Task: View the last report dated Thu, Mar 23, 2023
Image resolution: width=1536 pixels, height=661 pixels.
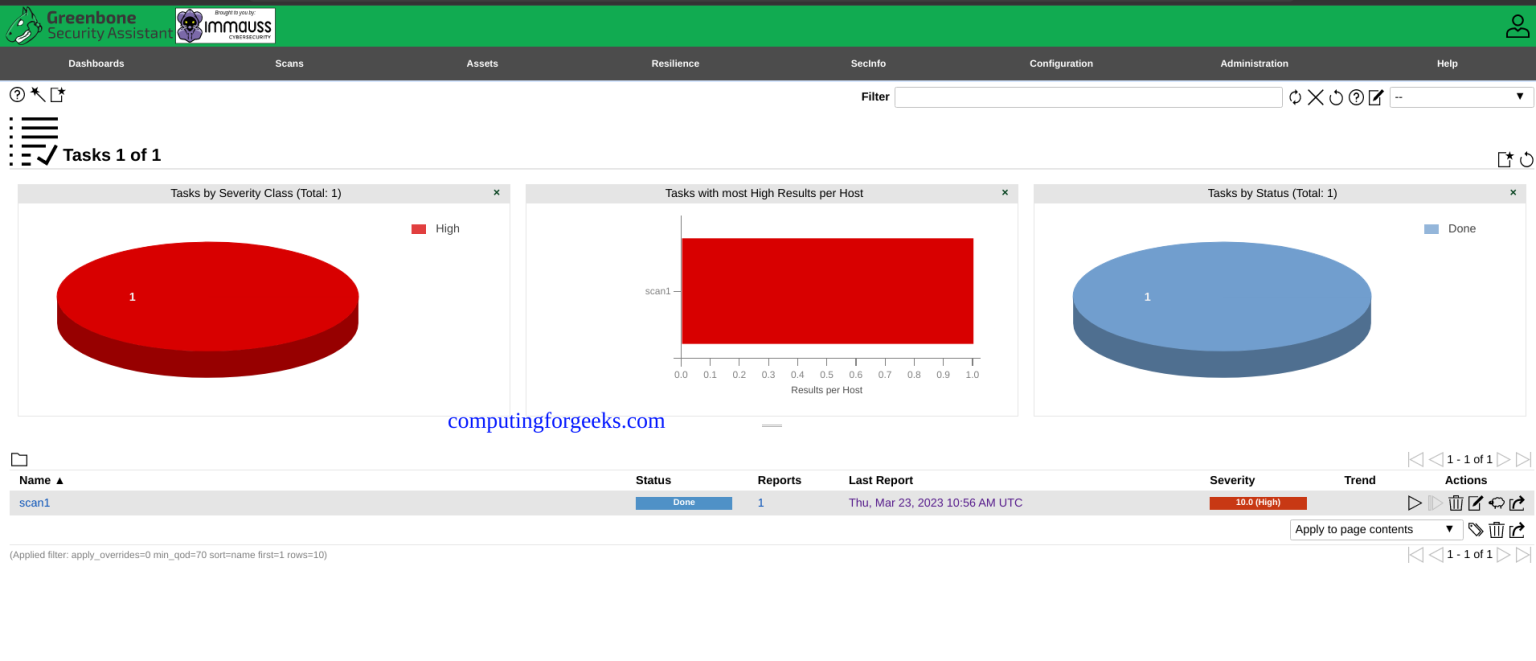Action: [x=935, y=502]
